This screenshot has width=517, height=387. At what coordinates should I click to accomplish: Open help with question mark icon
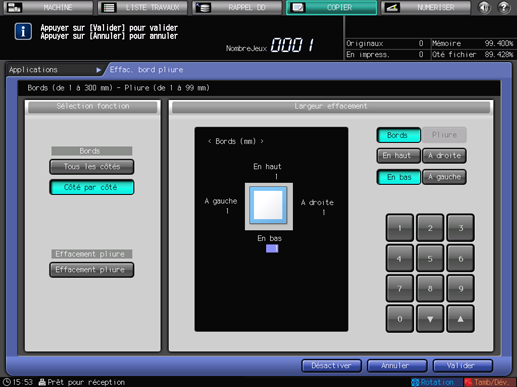coord(504,7)
